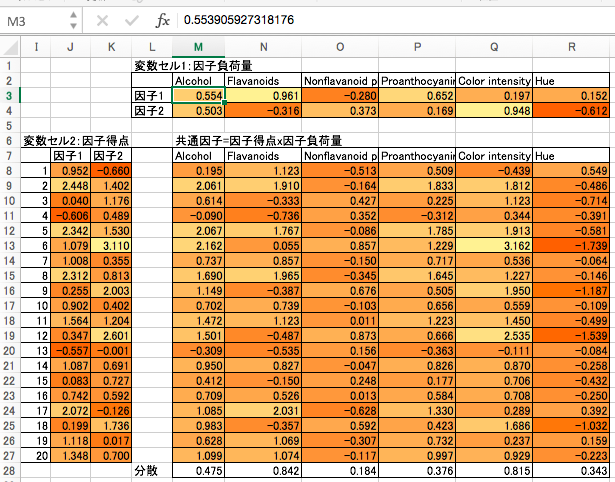The width and height of the screenshot is (615, 482).
Task: Select column Q header
Action: coord(494,47)
